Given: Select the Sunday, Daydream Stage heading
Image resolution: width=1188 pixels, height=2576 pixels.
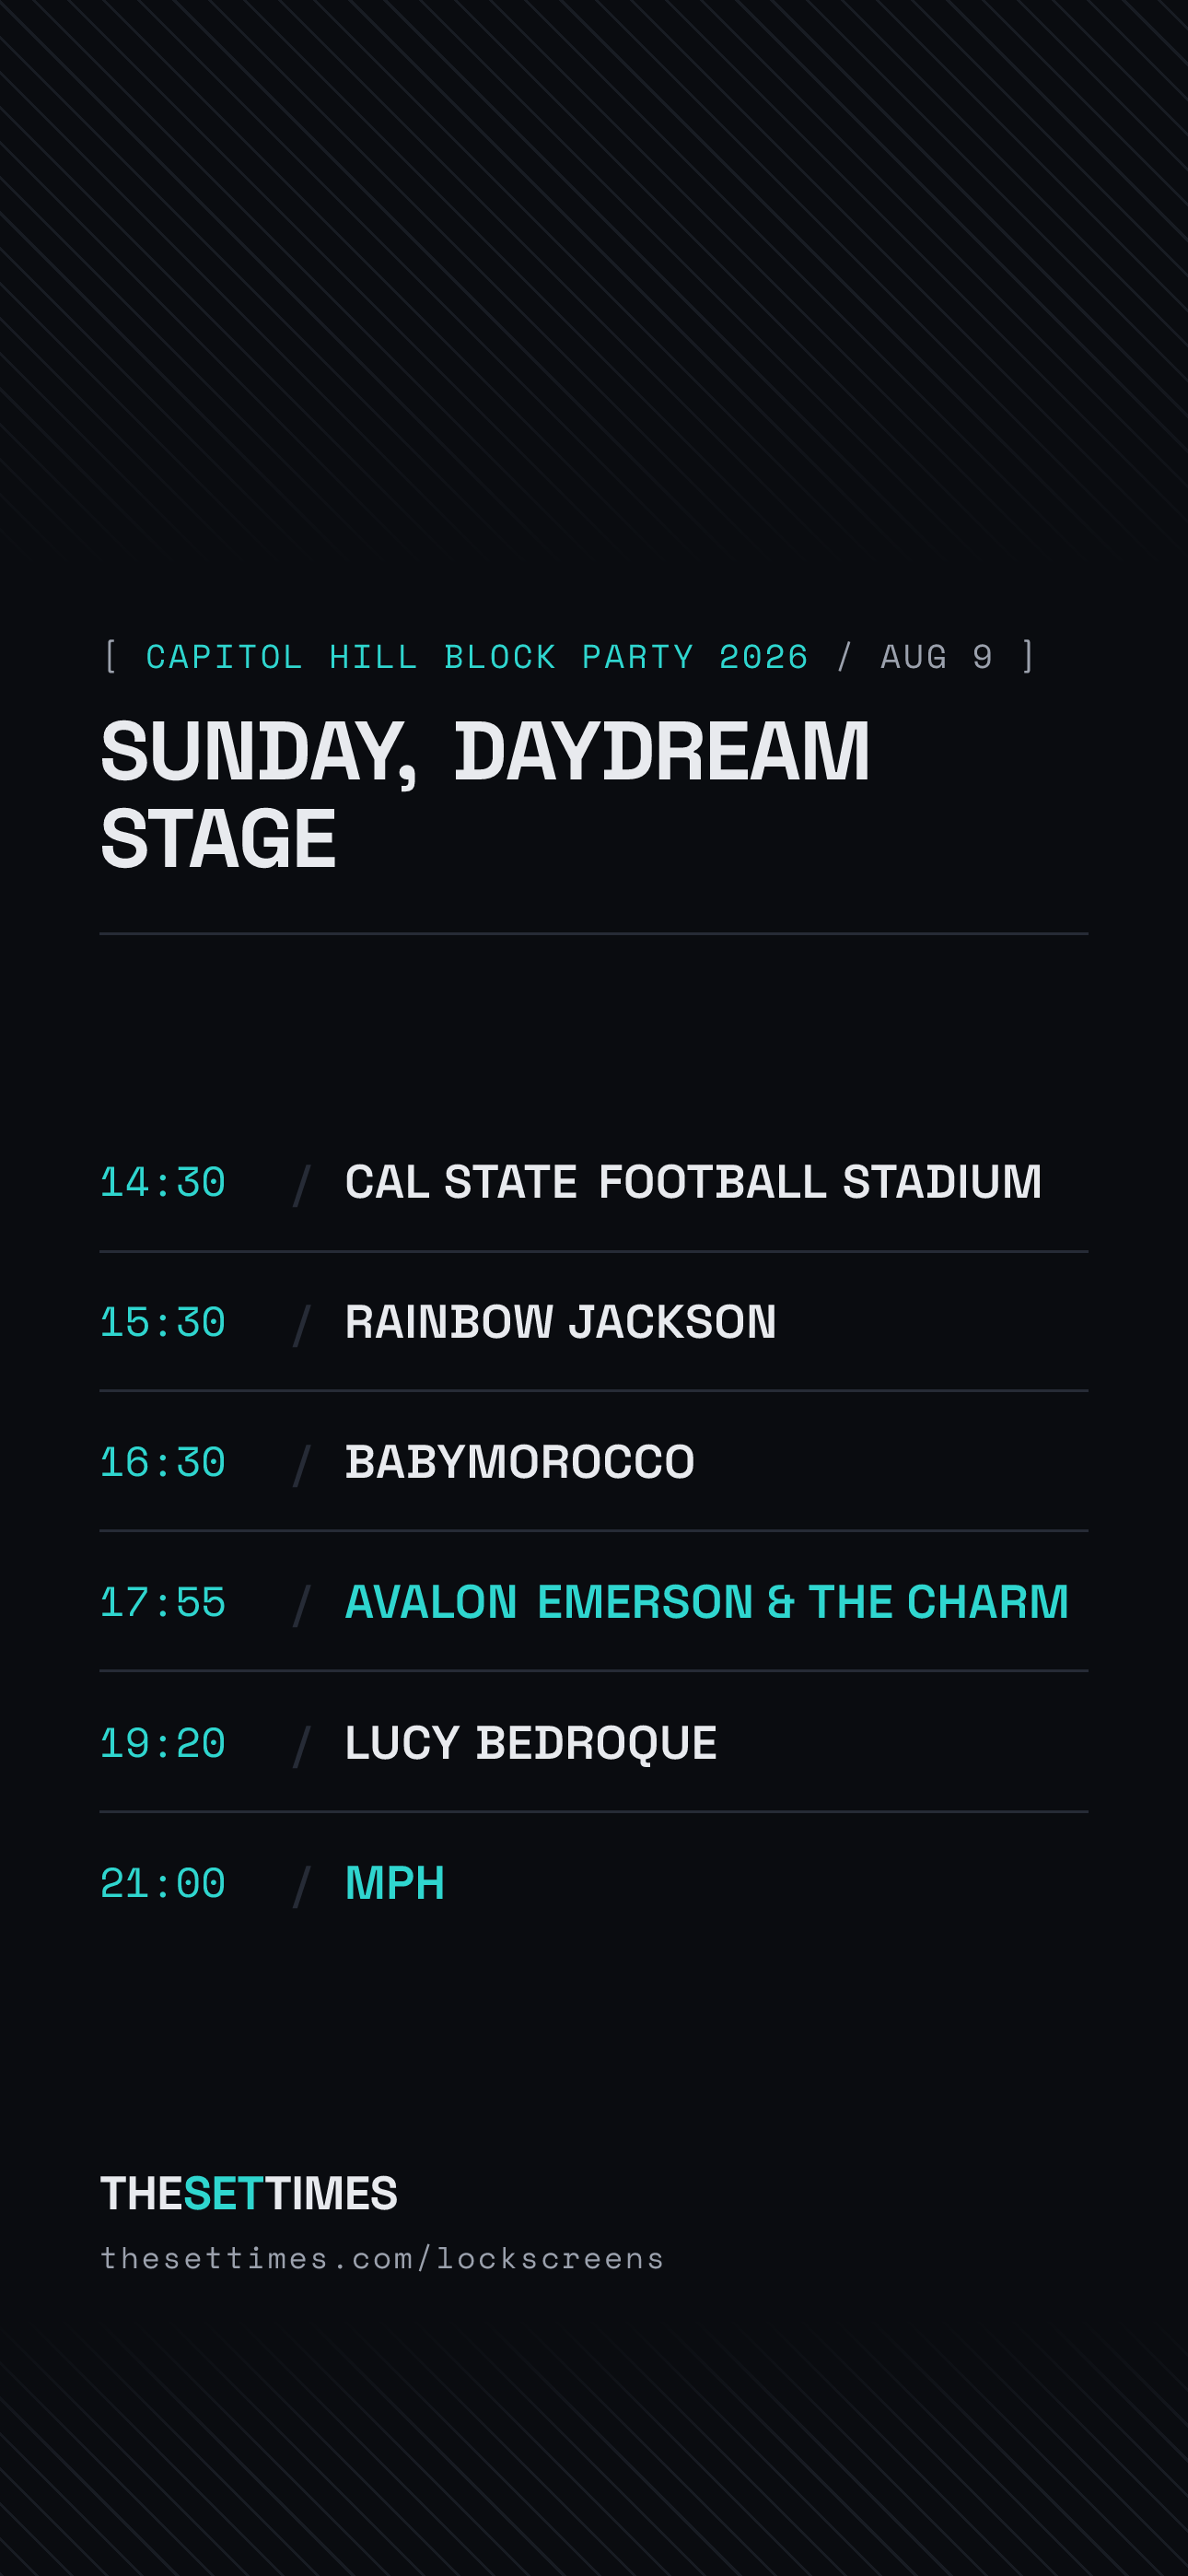Looking at the screenshot, I should (x=485, y=795).
